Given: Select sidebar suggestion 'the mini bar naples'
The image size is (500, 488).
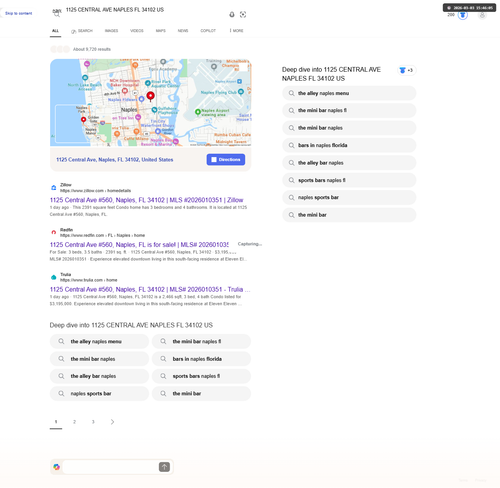Looking at the screenshot, I should [x=349, y=128].
